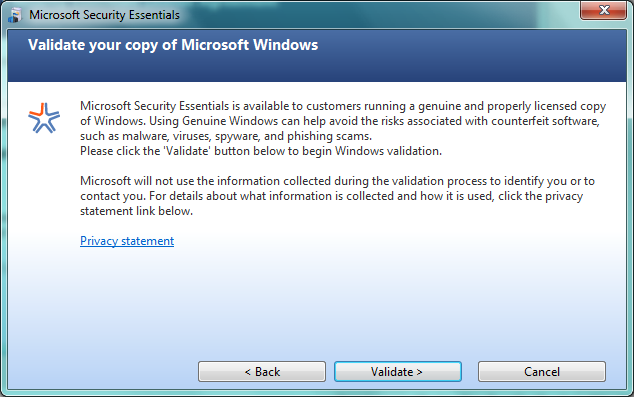Click empty title bar area beside the title

[x=364, y=15]
